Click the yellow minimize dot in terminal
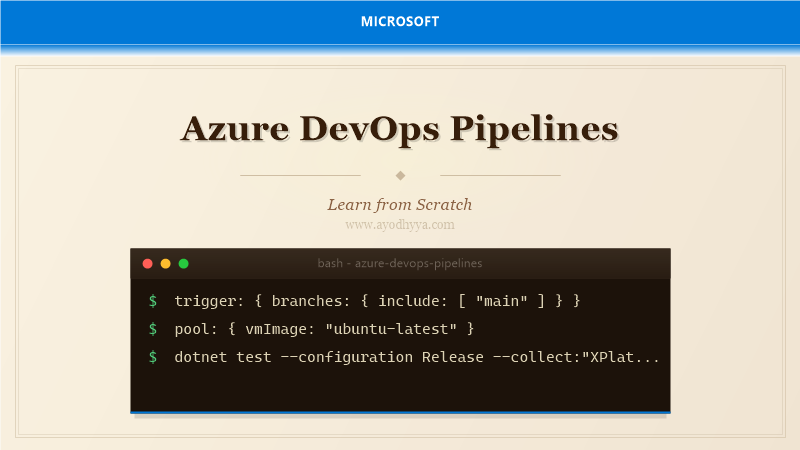The width and height of the screenshot is (800, 450). tap(165, 264)
